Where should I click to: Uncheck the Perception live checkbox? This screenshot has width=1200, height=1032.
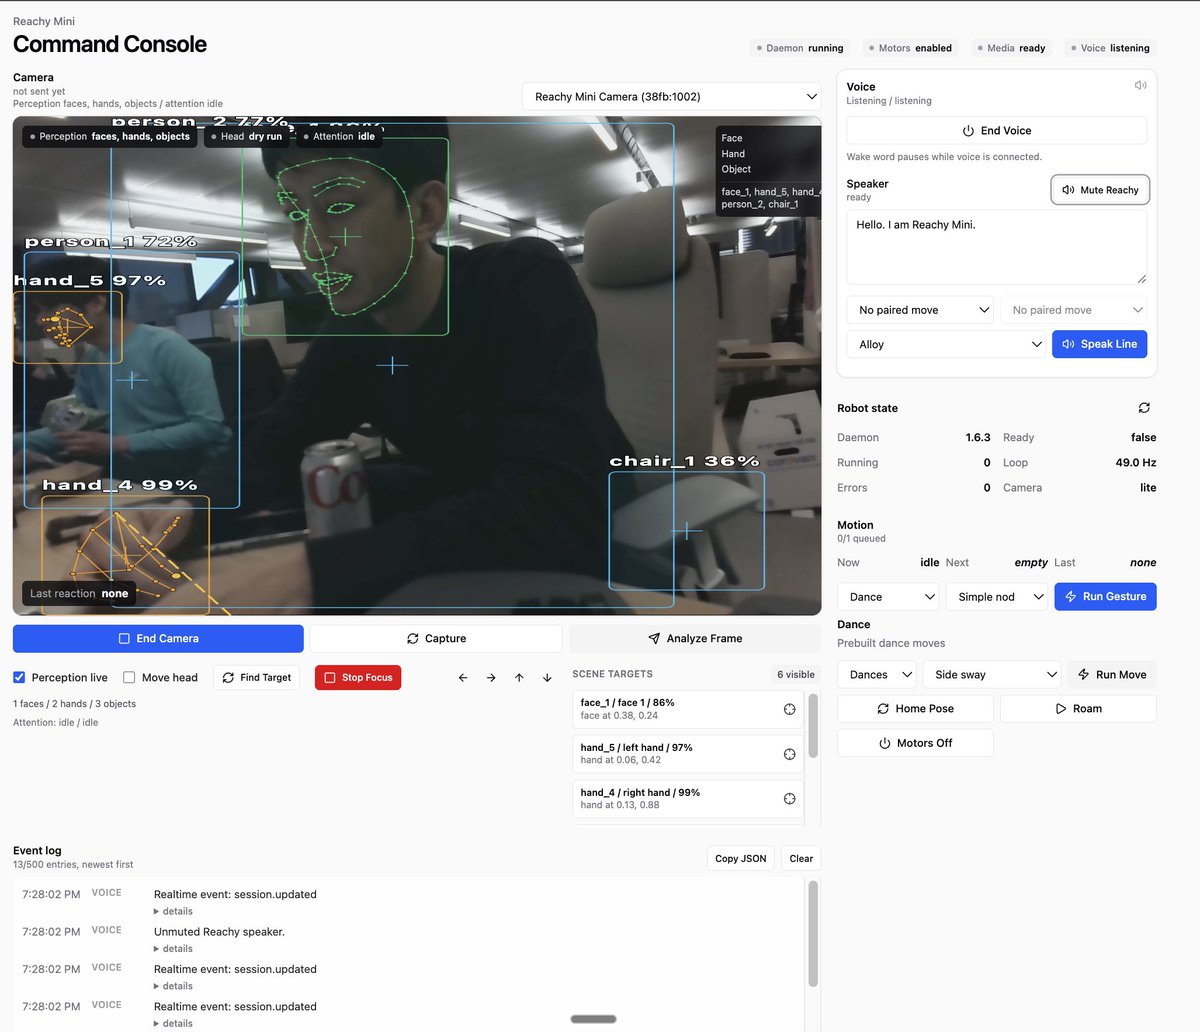pos(19,678)
